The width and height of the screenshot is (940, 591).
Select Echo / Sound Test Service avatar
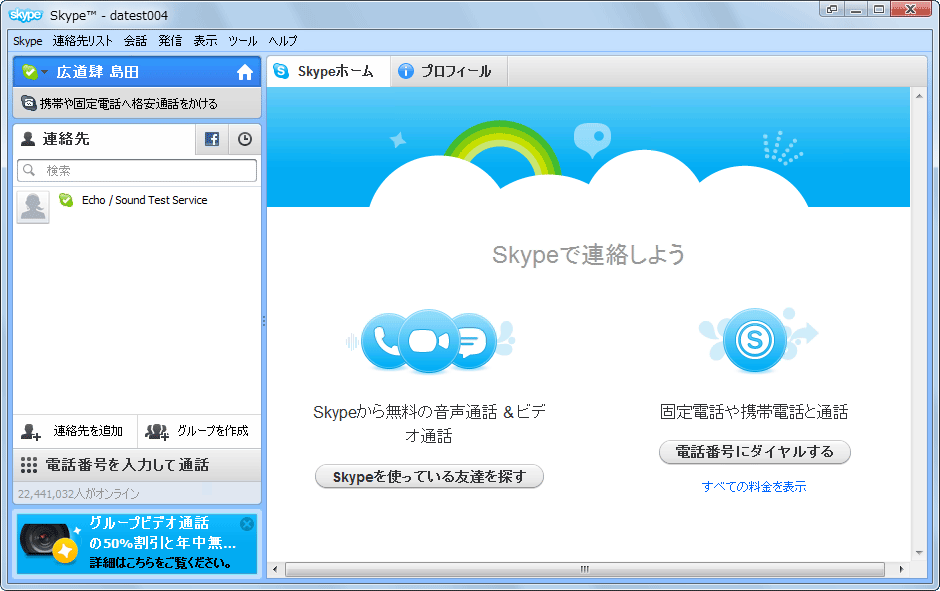(x=33, y=207)
